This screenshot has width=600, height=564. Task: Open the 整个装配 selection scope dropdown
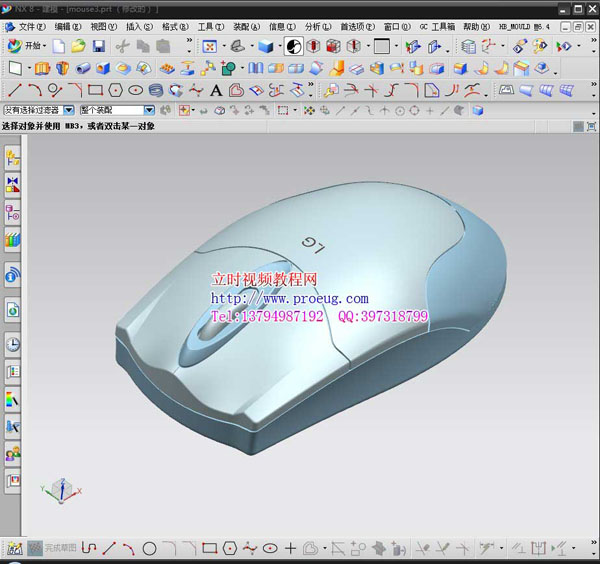pos(149,111)
